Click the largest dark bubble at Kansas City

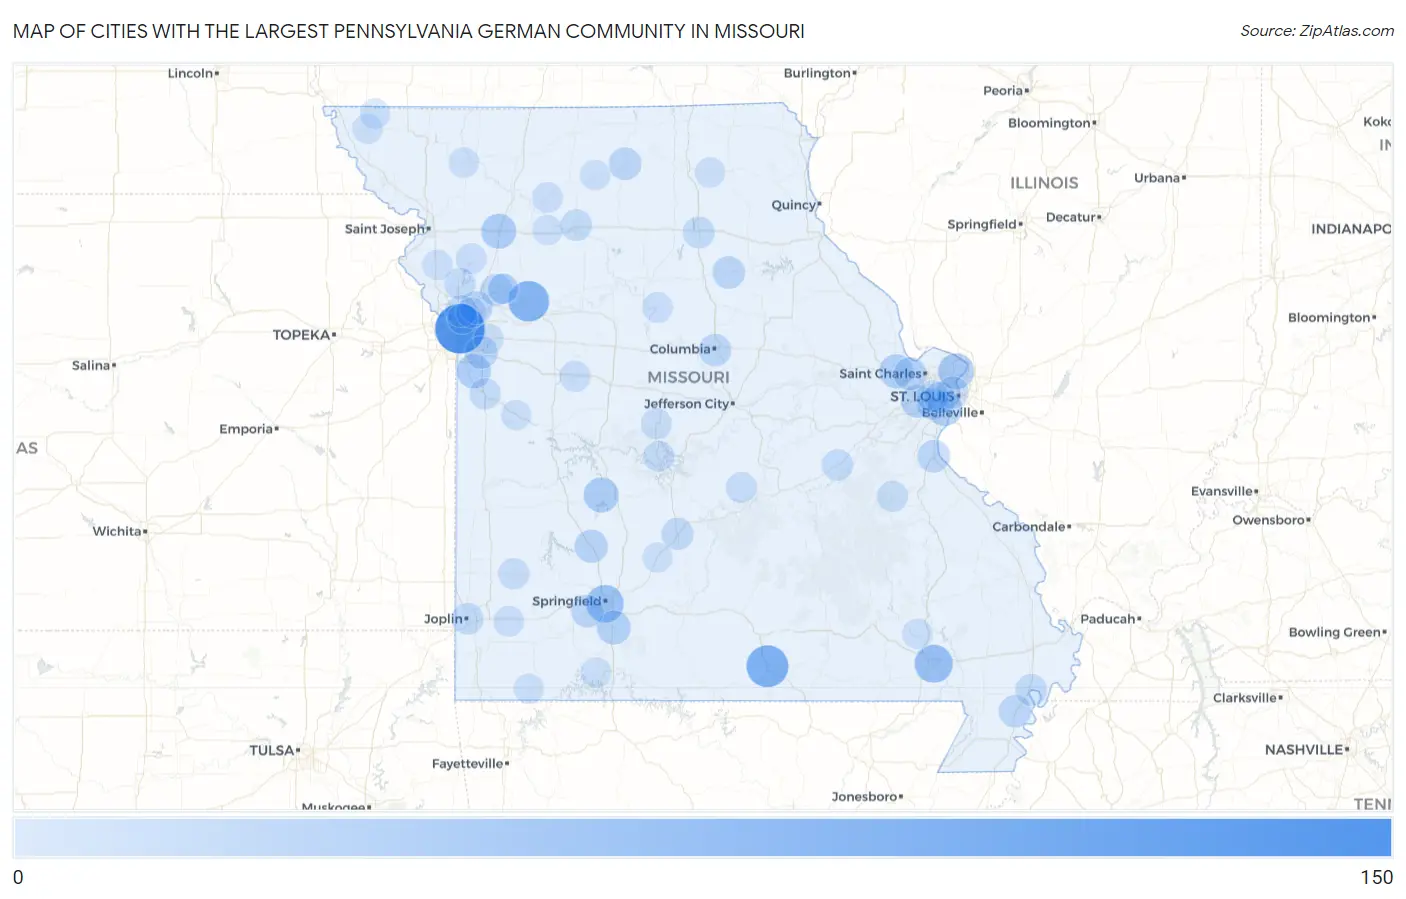tap(460, 328)
